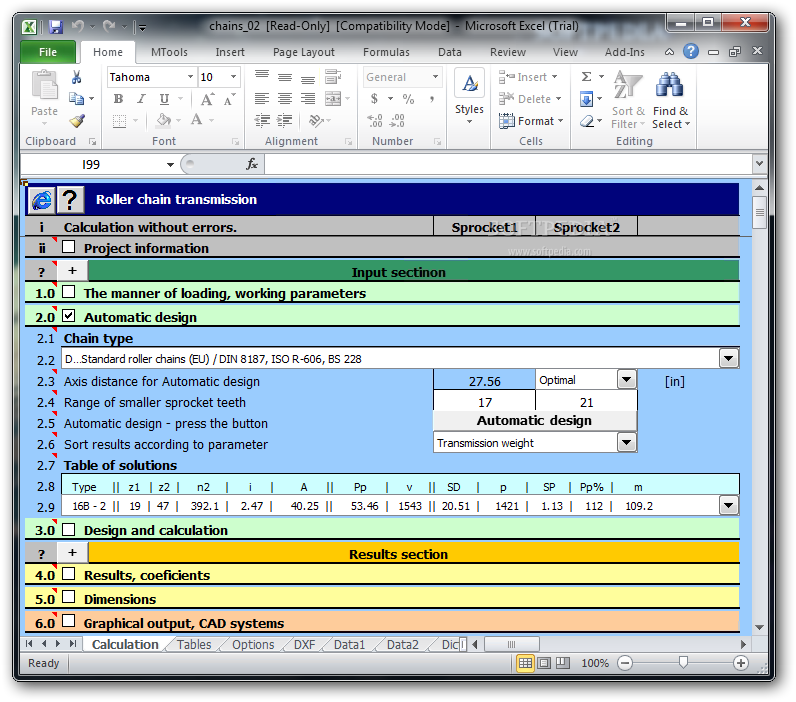Image resolution: width=796 pixels, height=702 pixels.
Task: Tick the manner of loading checkbox
Action: 69,292
